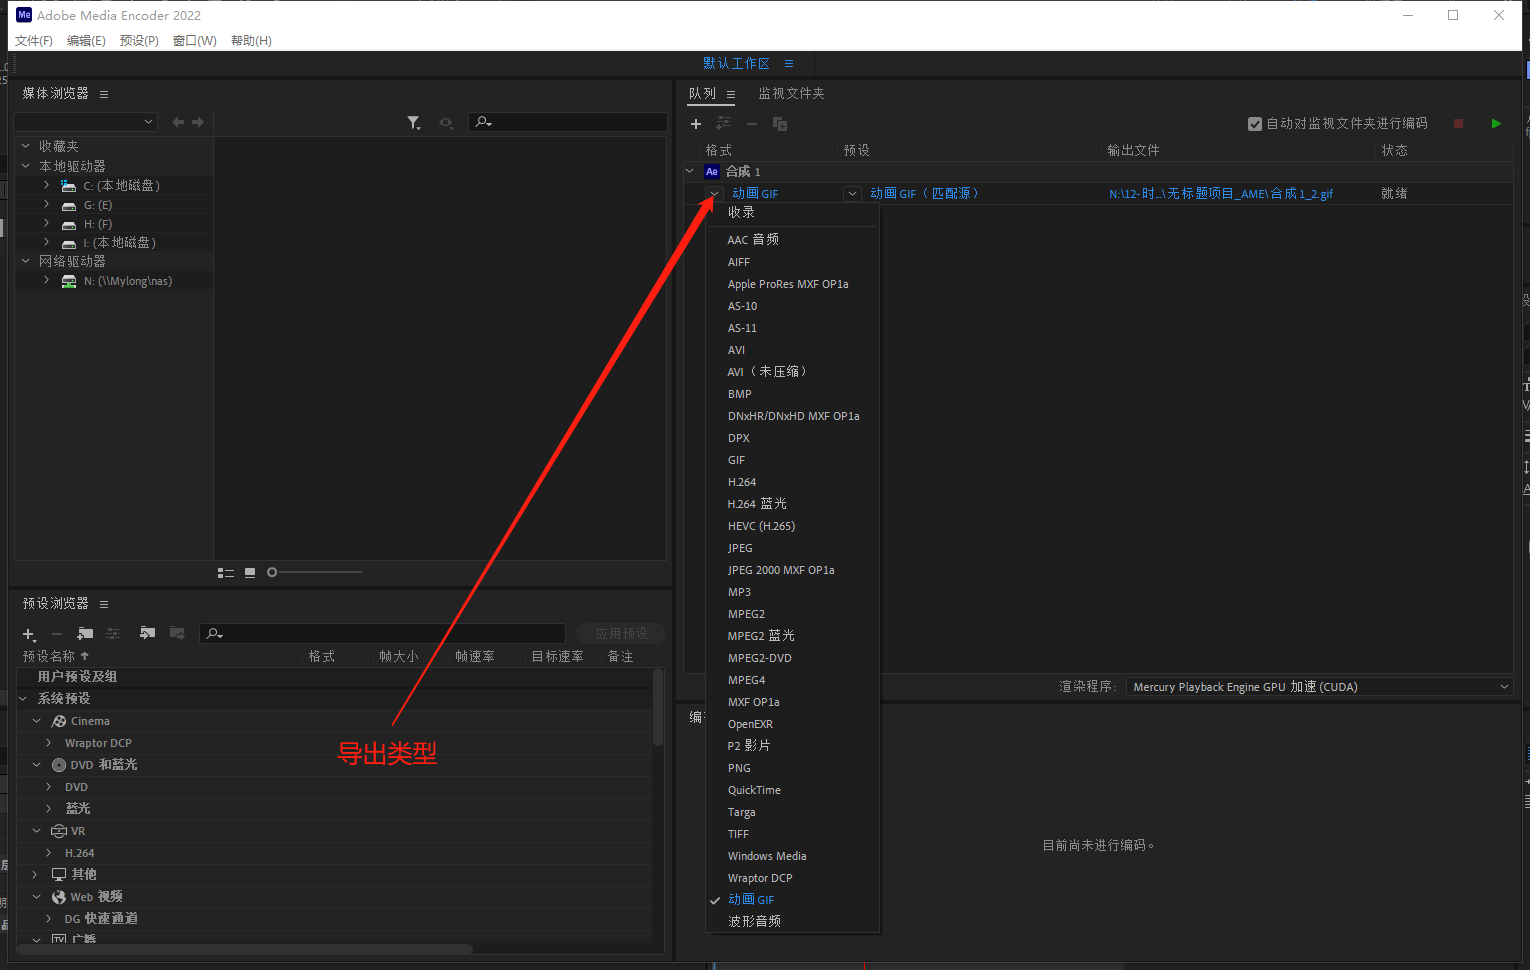Open the media browser panel menu icon
Image resolution: width=1530 pixels, height=970 pixels.
pyautogui.click(x=104, y=94)
